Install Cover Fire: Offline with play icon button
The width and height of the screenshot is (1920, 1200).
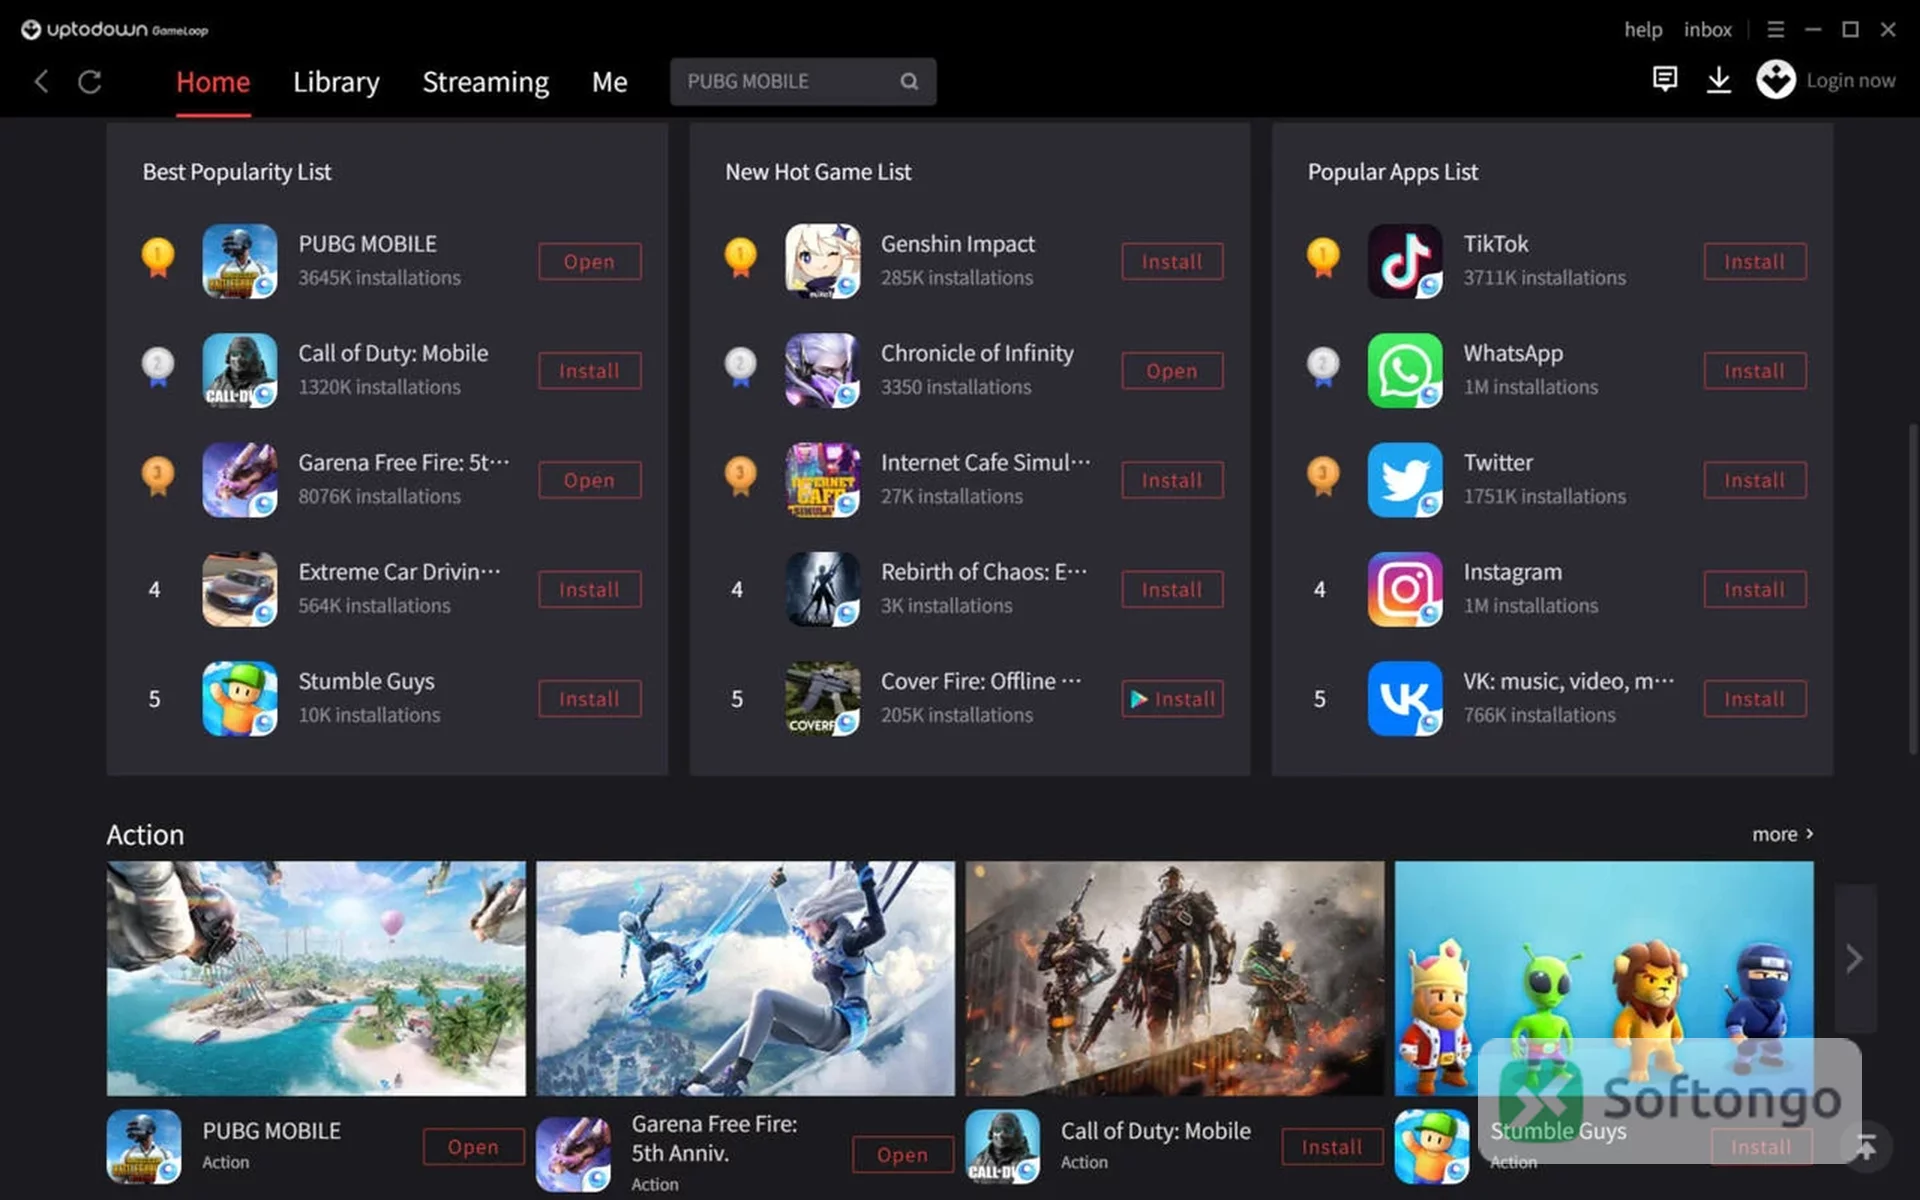(x=1172, y=699)
